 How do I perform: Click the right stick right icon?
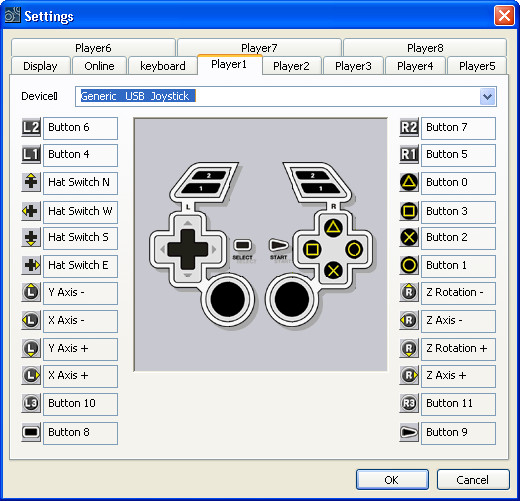pos(409,375)
